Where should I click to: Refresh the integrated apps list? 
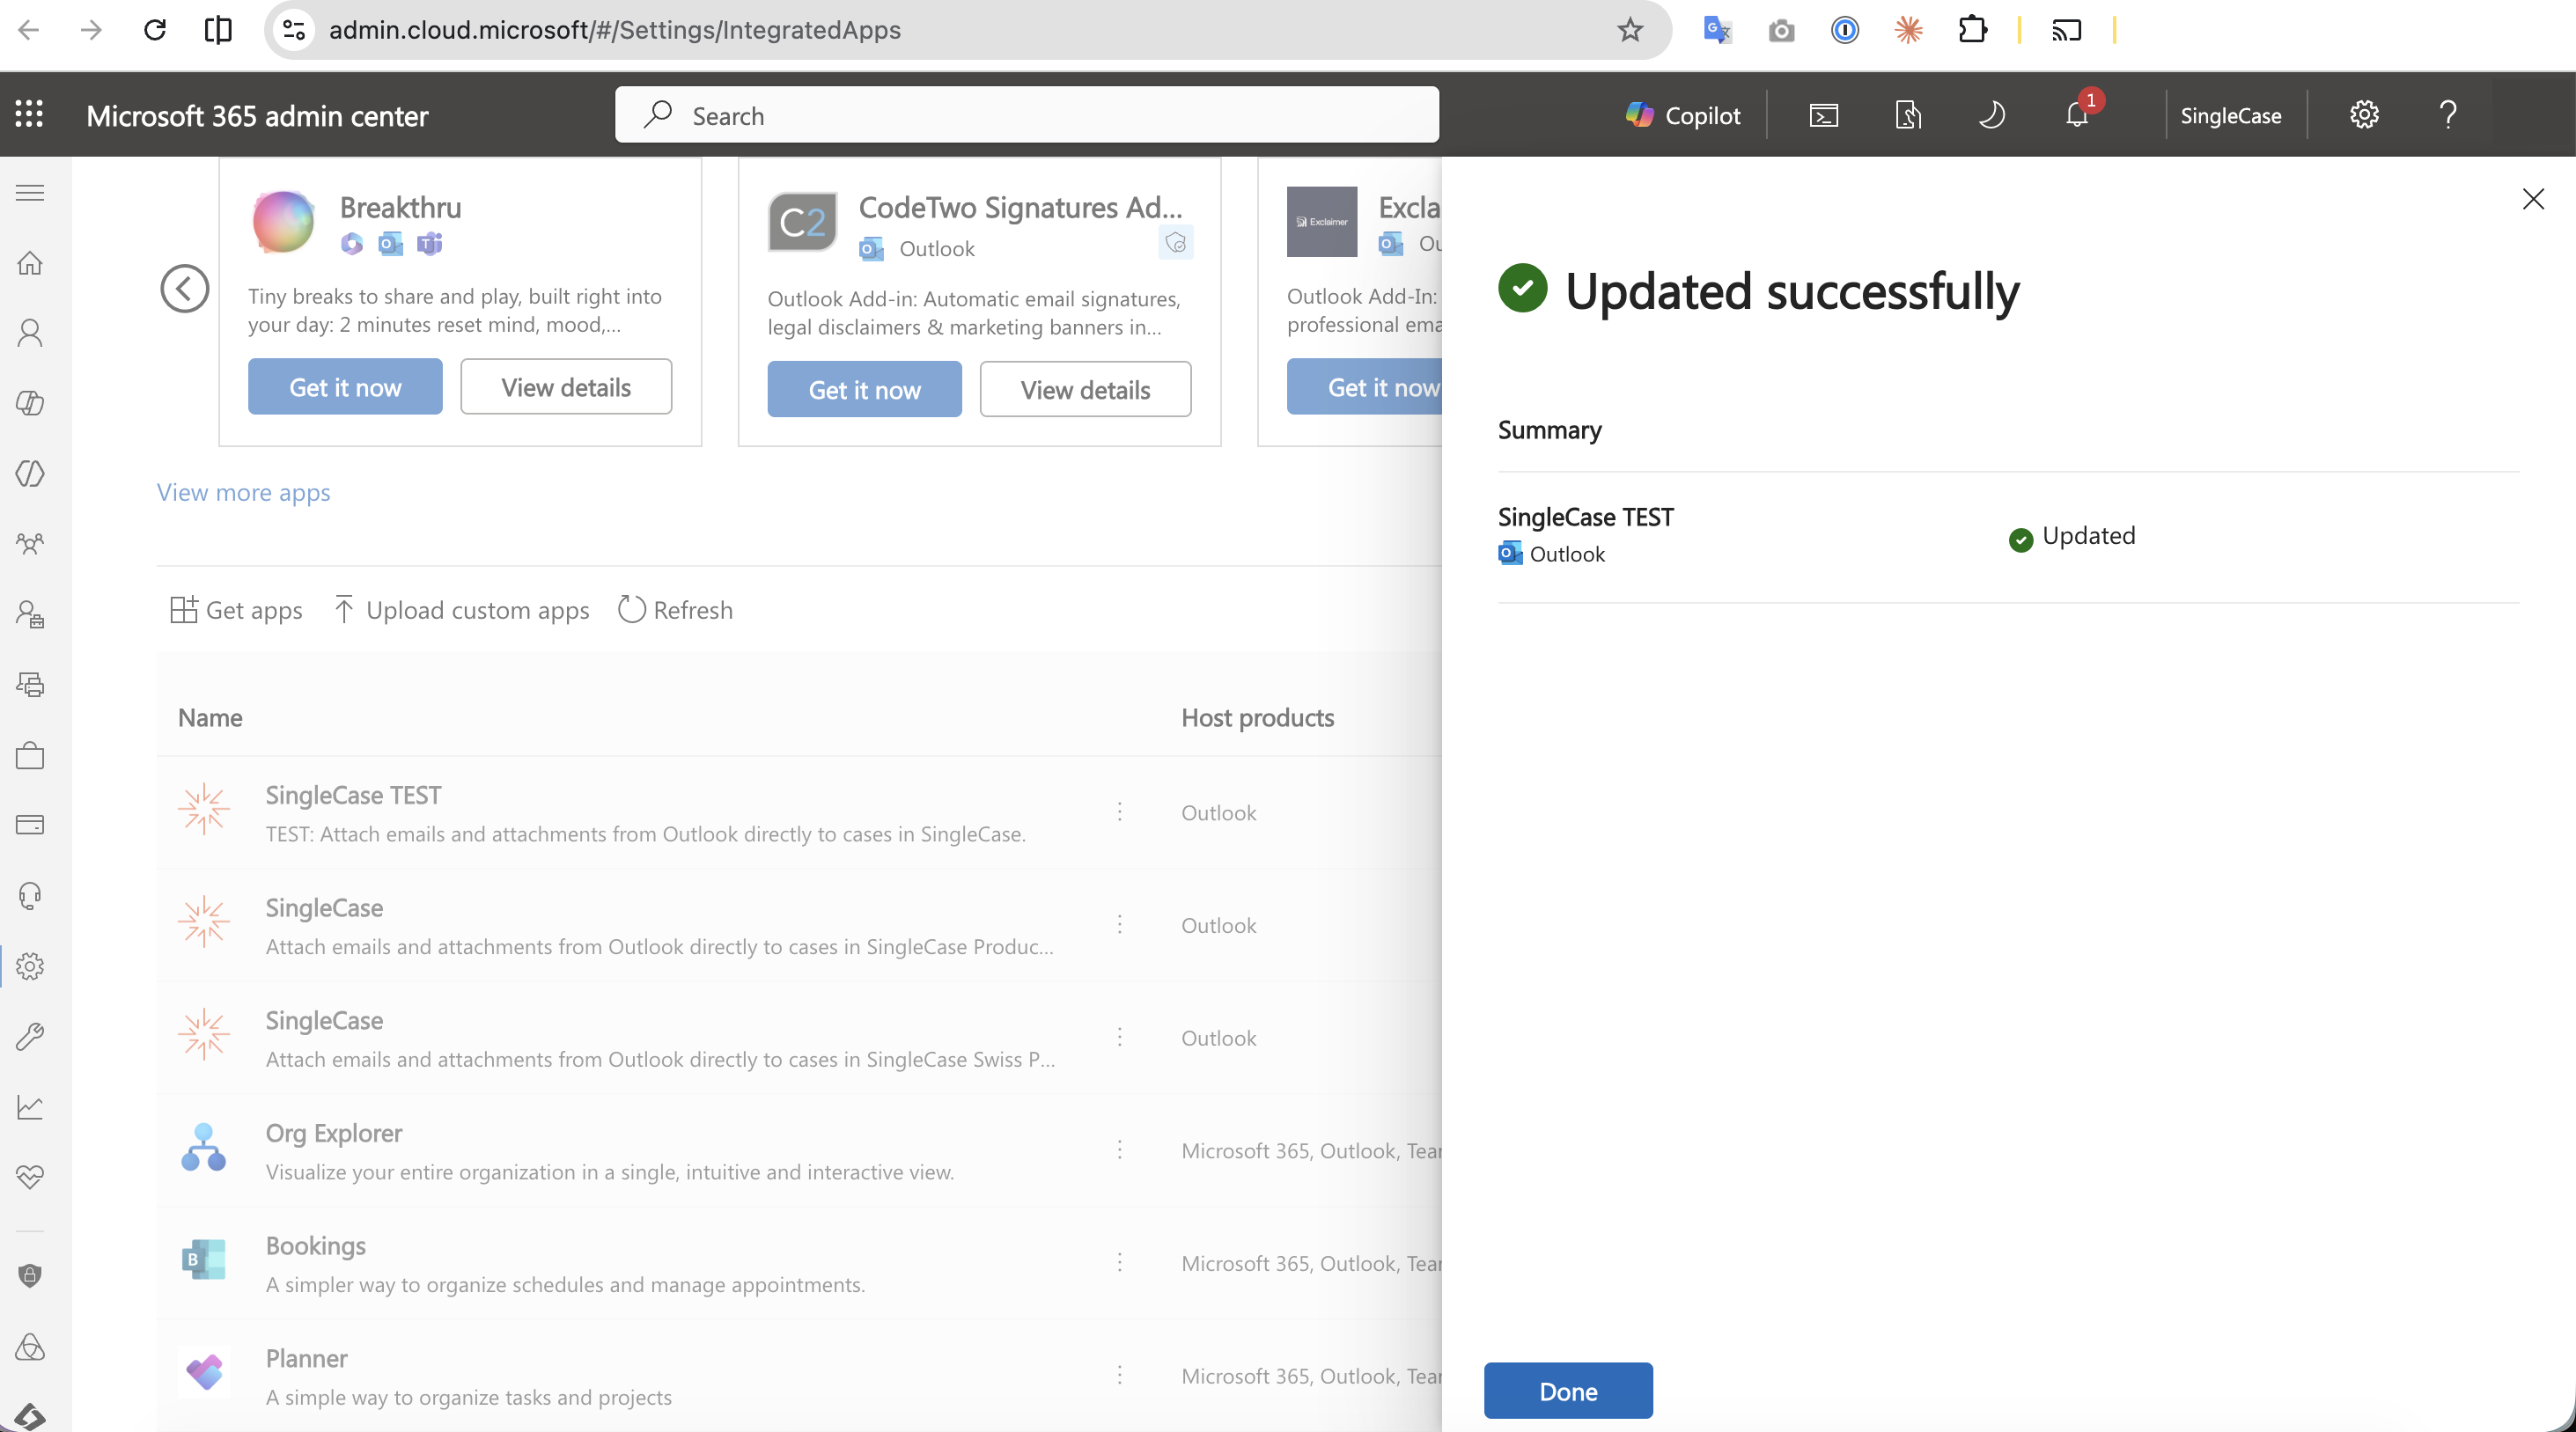tap(675, 610)
